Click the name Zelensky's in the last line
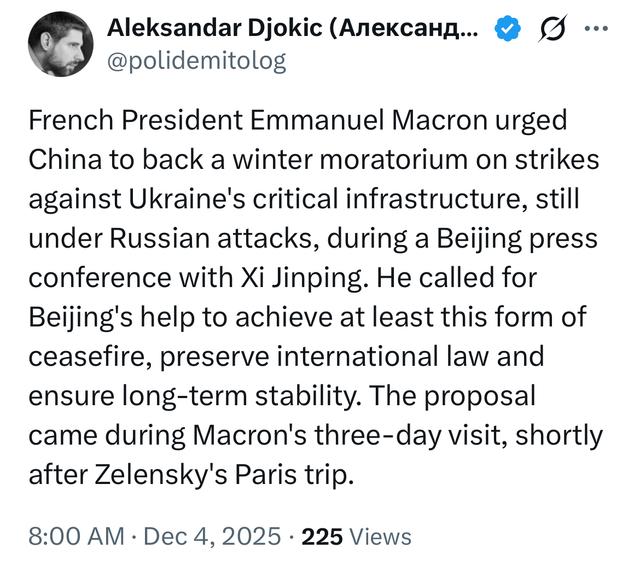This screenshot has height=567, width=640. (161, 476)
